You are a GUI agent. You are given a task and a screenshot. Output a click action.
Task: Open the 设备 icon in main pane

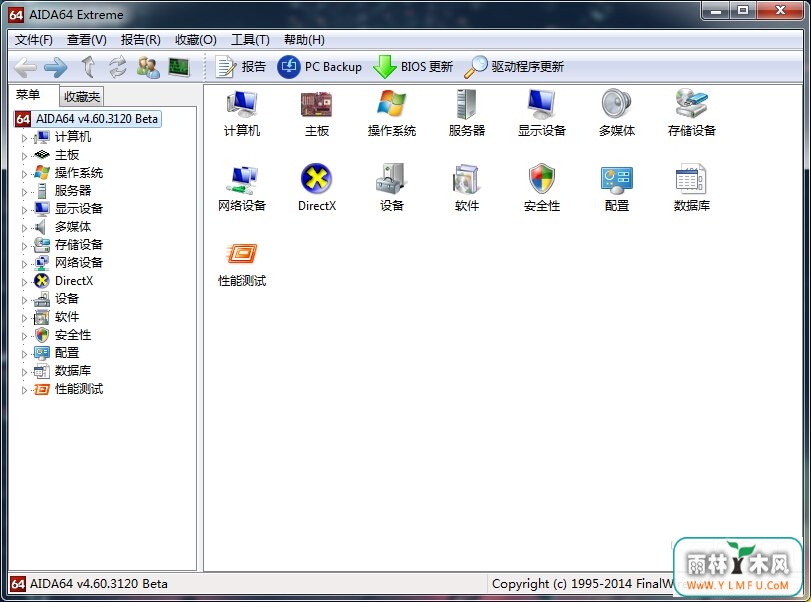tap(392, 188)
